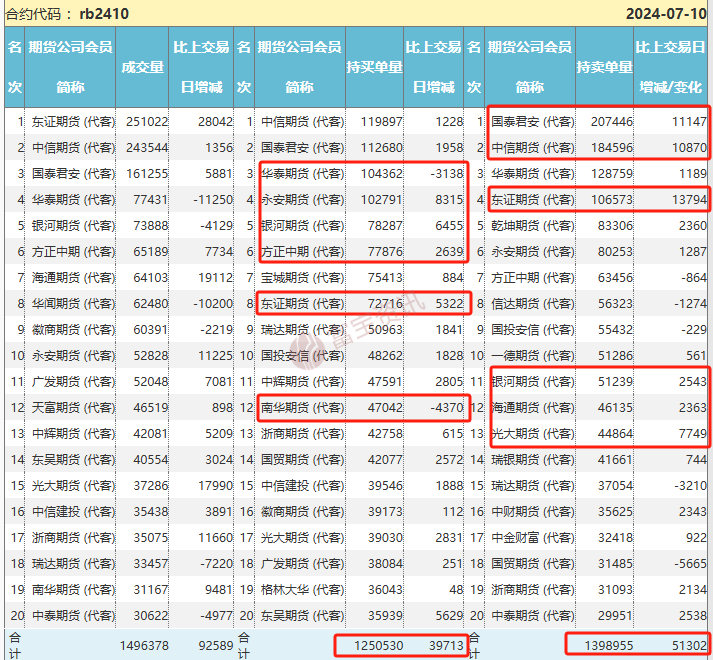Click short position value 128759

click(612, 173)
